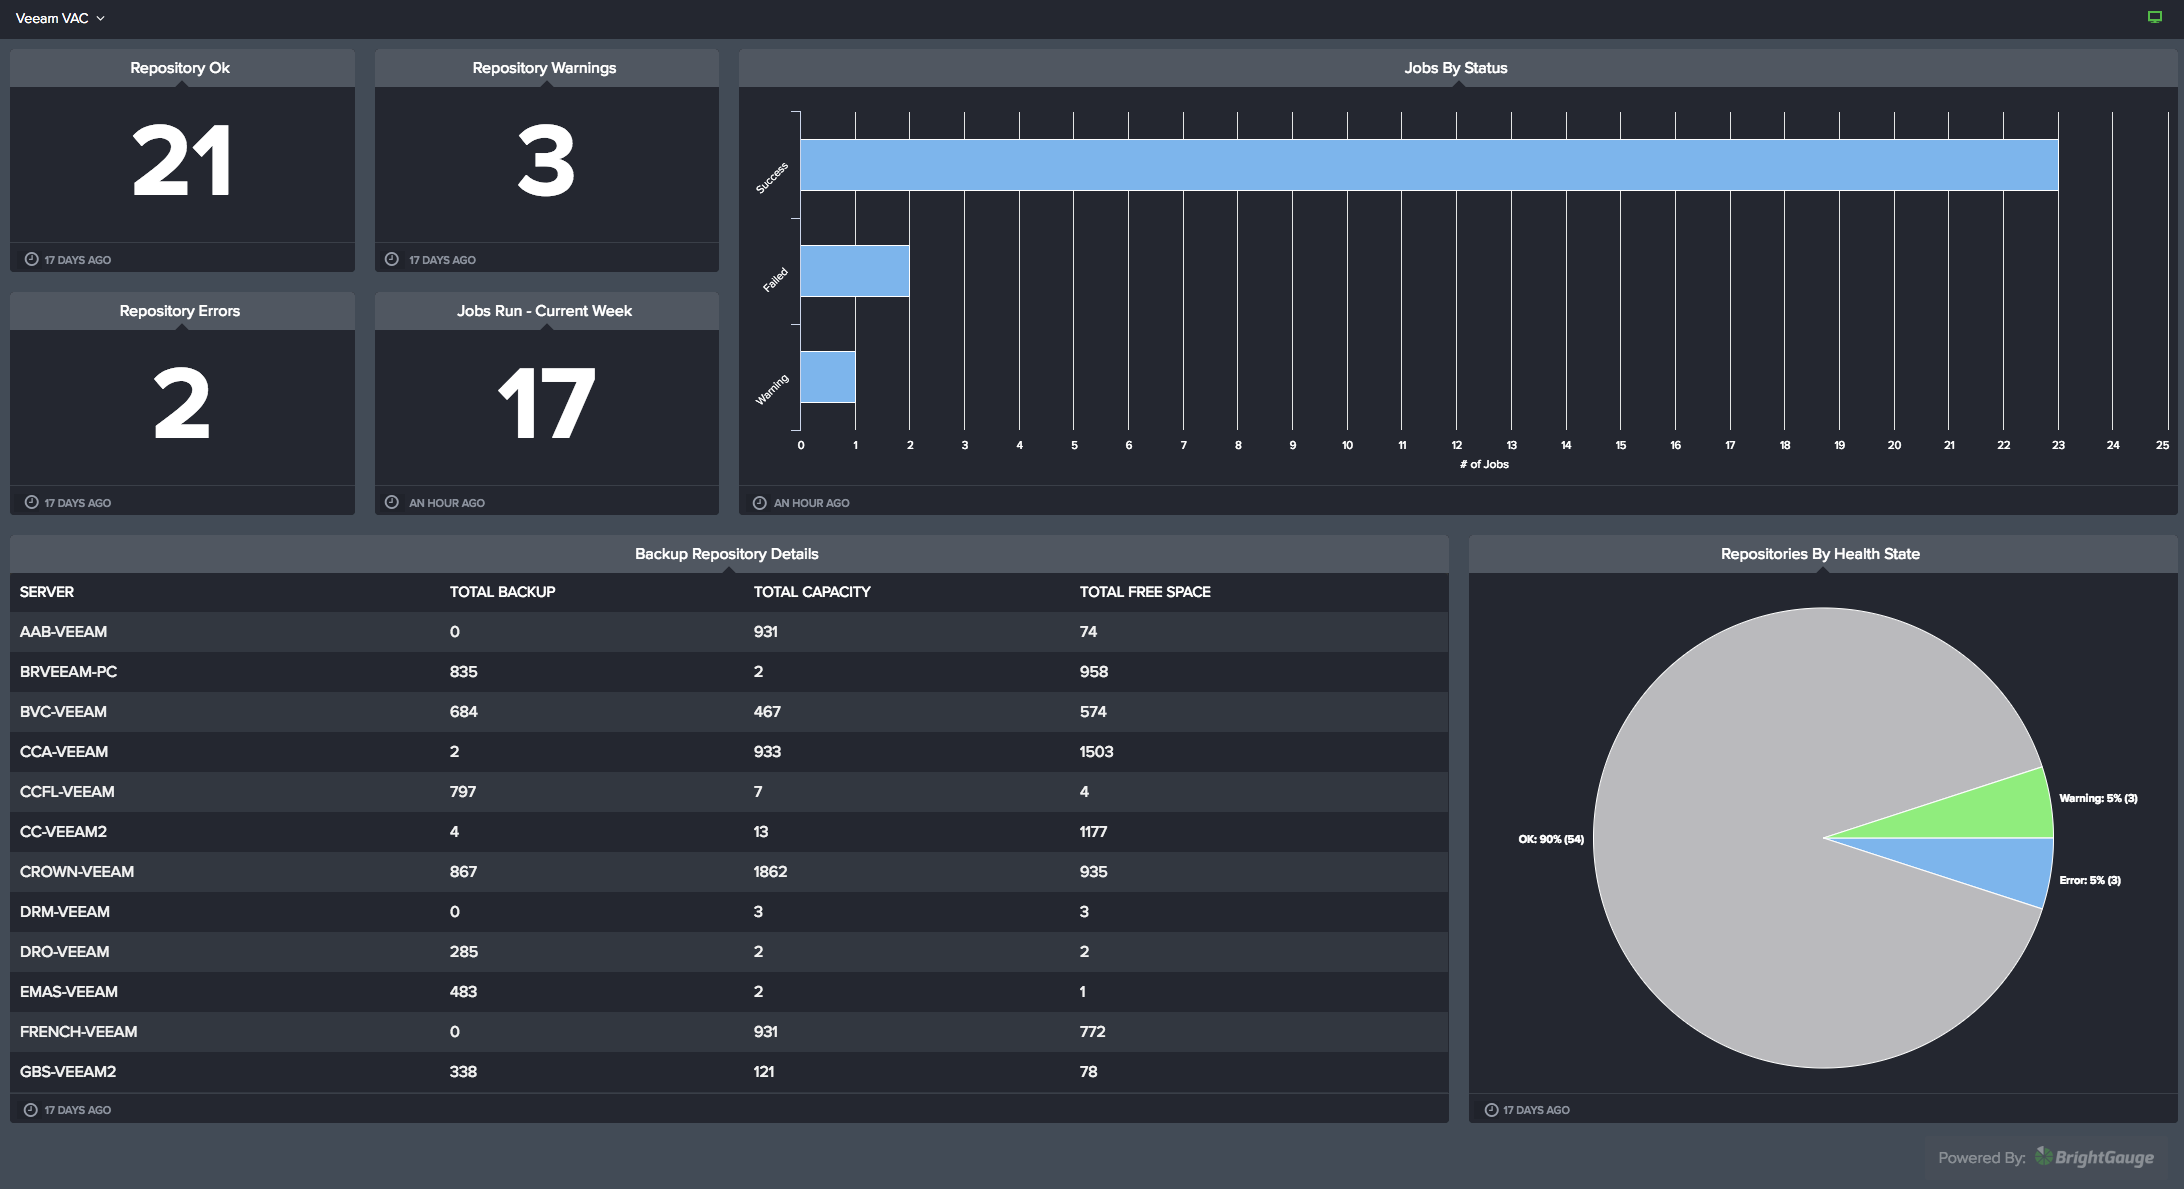Click BRVEEAM-PC total backup value 835
This screenshot has width=2184, height=1189.
point(463,672)
